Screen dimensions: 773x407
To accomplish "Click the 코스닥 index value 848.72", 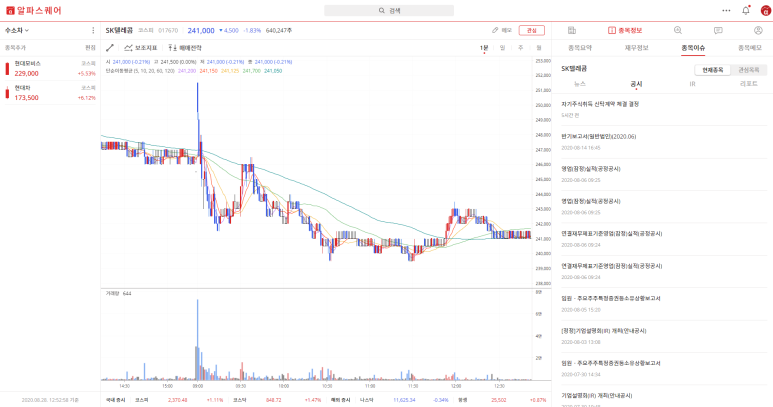I will click(273, 400).
